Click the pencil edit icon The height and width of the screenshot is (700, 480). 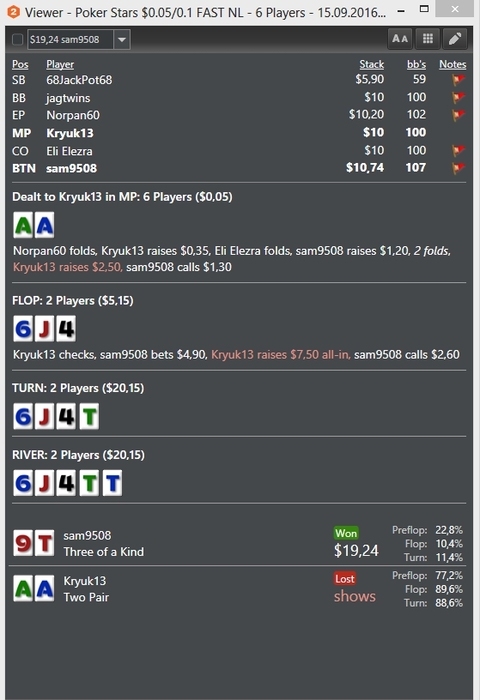coord(455,39)
